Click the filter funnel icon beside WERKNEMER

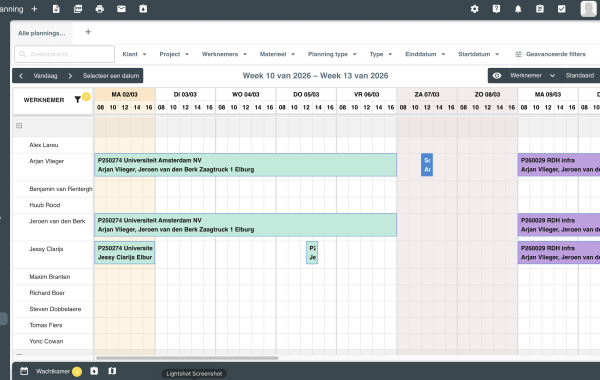tap(77, 99)
